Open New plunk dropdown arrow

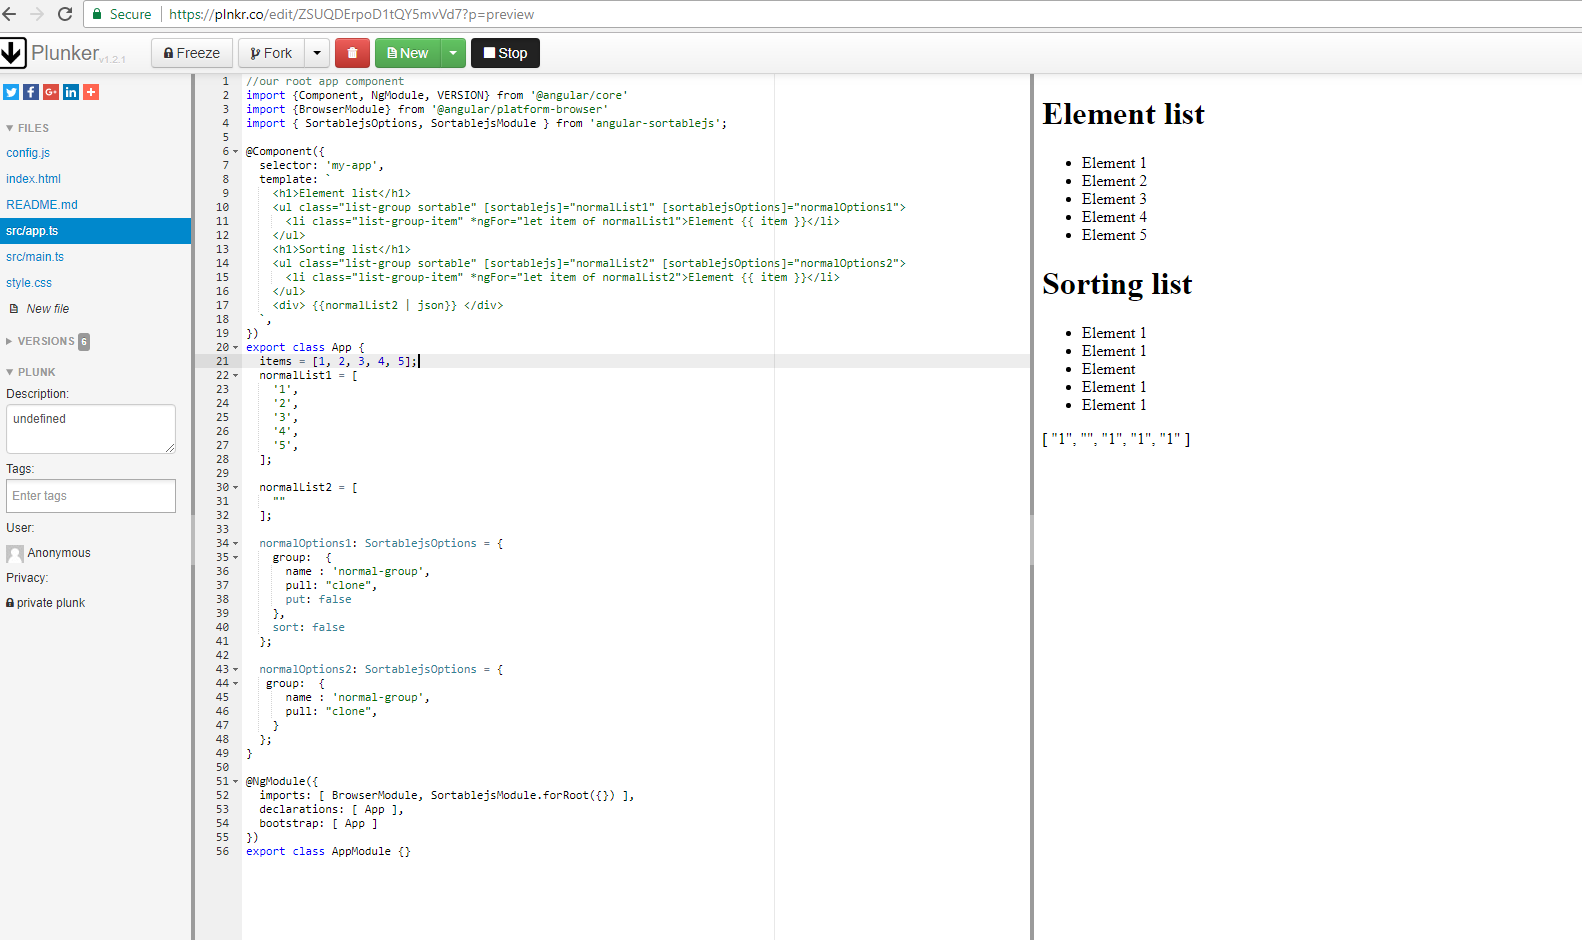(x=453, y=53)
